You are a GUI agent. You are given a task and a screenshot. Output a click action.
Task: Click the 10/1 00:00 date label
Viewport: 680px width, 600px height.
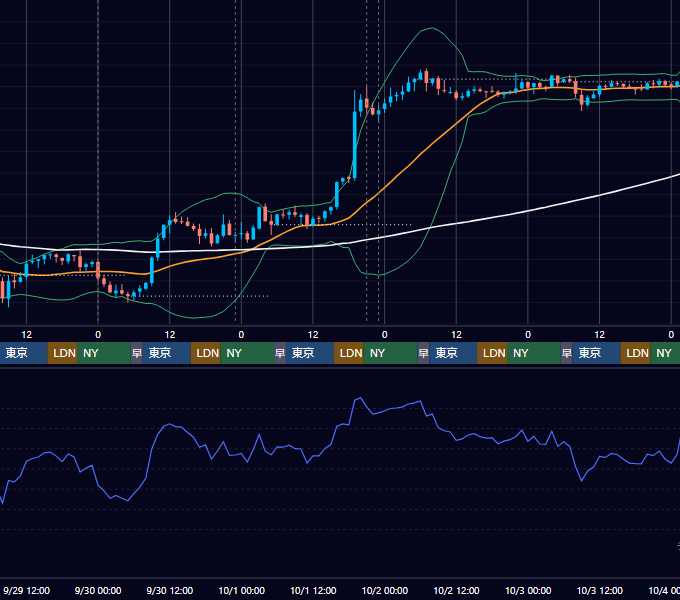242,590
